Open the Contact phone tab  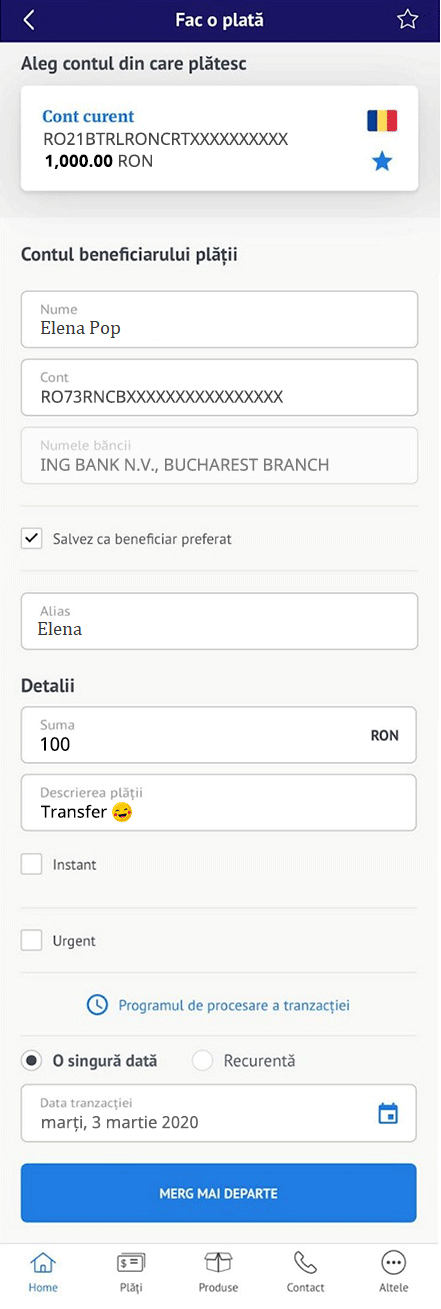tap(305, 1270)
